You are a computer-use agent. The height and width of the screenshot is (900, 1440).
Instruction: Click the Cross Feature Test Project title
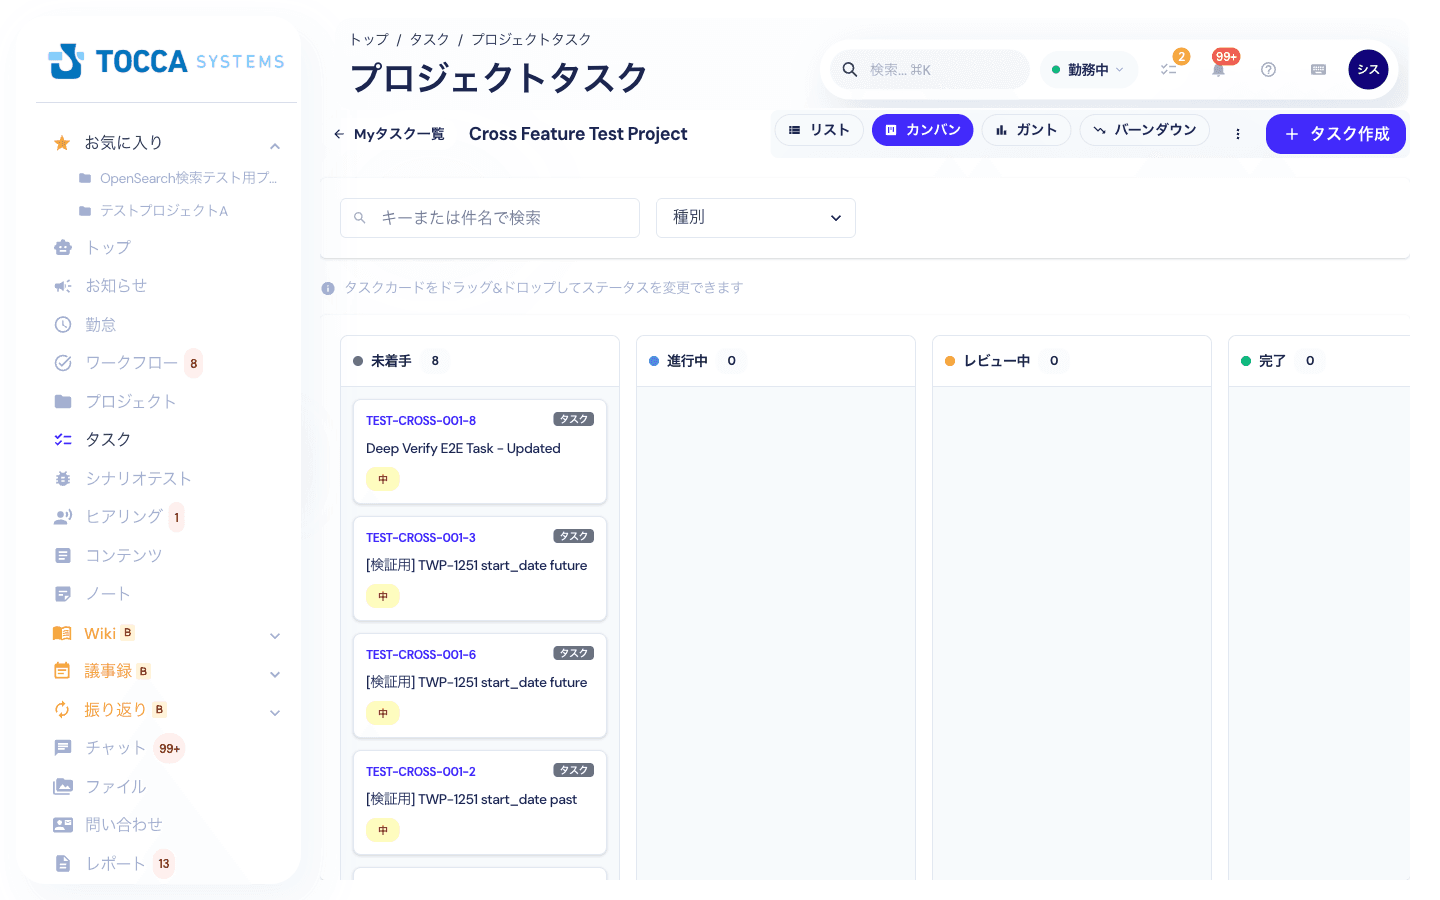point(578,134)
